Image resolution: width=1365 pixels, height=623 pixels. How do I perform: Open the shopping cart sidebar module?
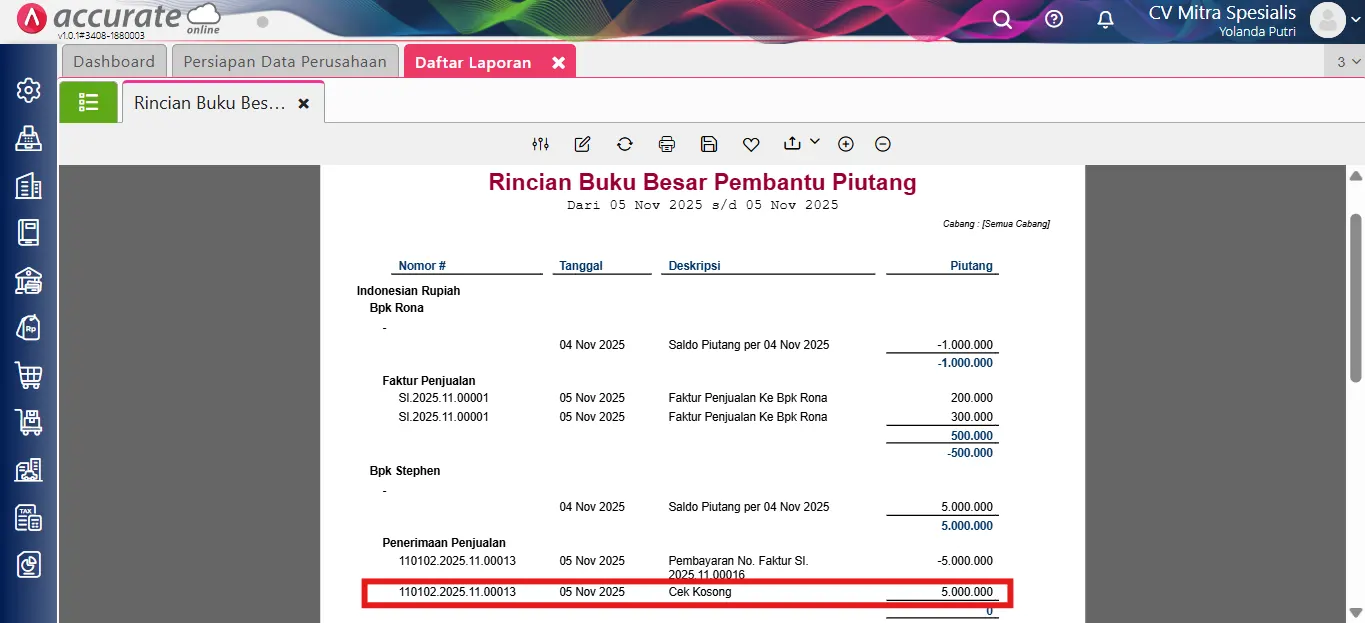pos(28,376)
